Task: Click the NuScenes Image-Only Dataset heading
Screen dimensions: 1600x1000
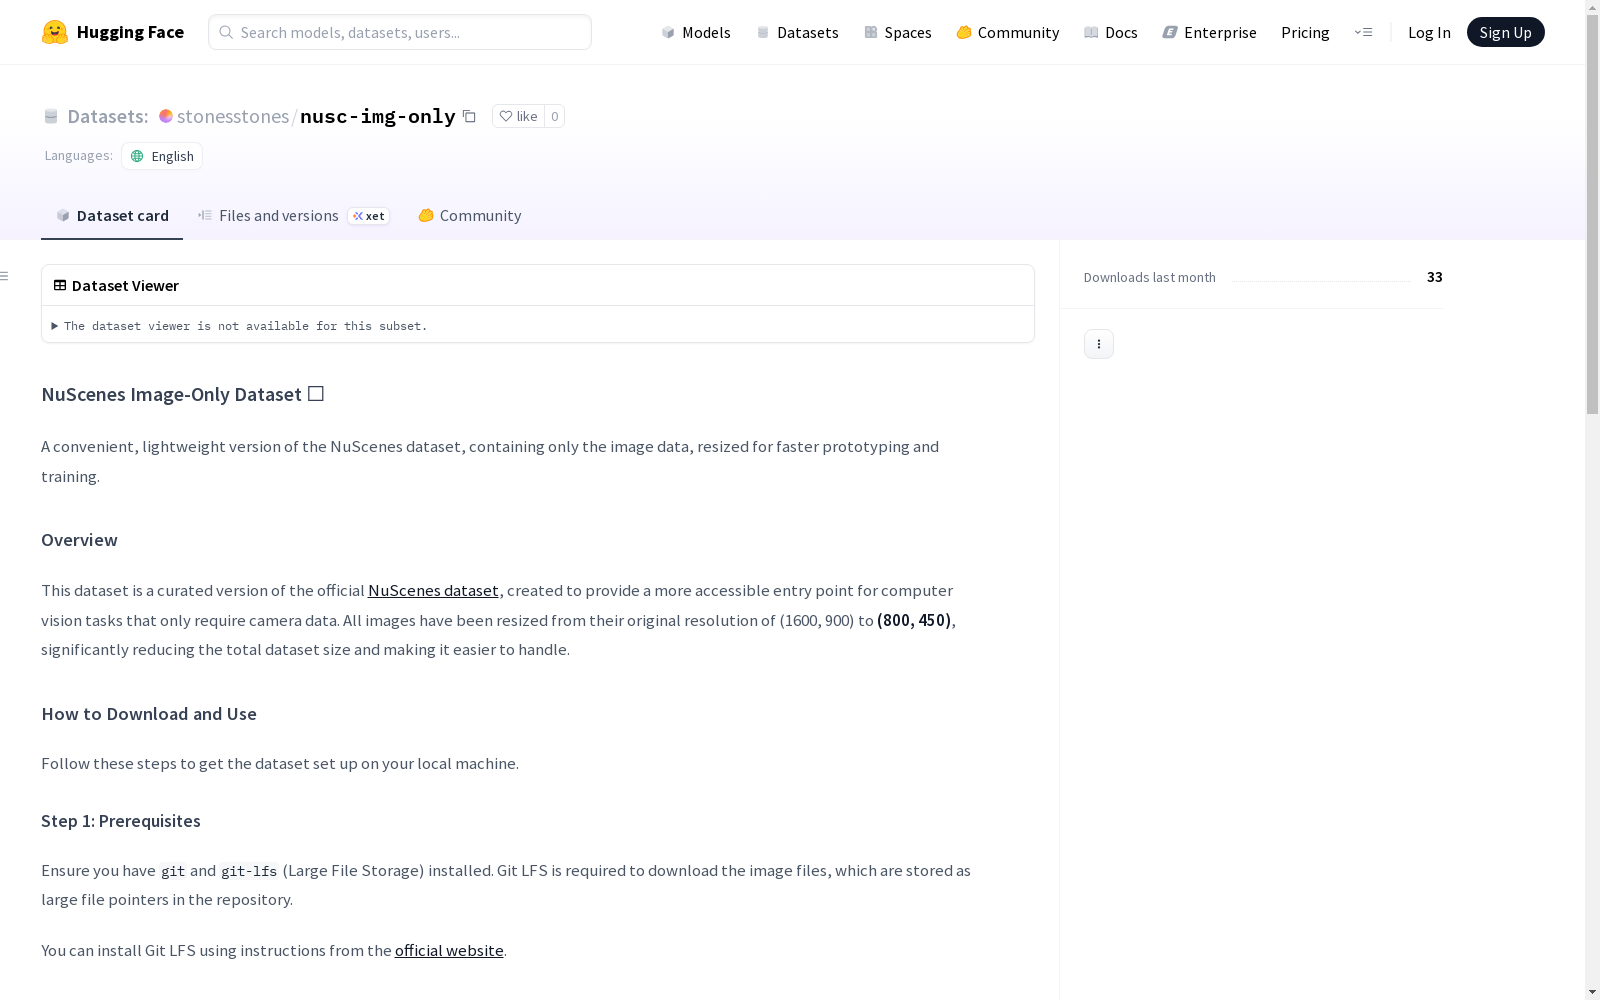Action: click(x=182, y=394)
